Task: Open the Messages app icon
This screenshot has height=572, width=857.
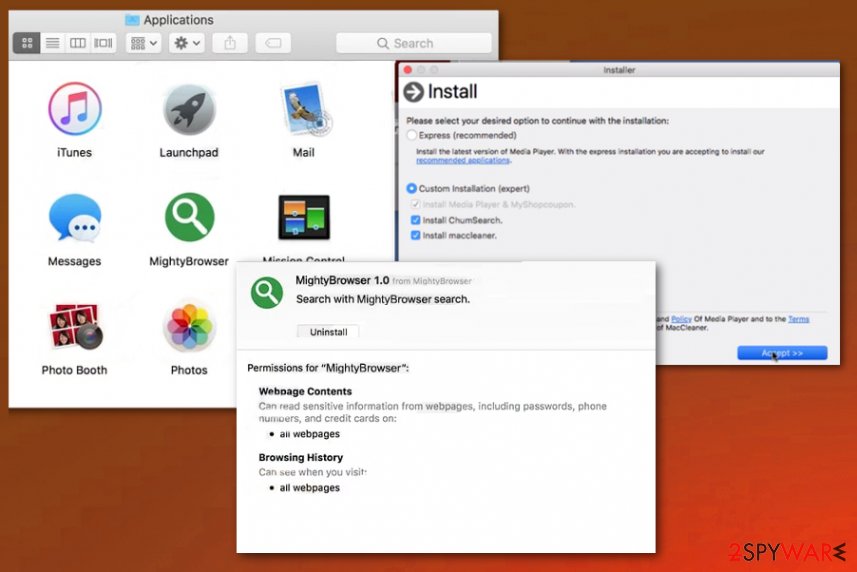Action: (74, 218)
